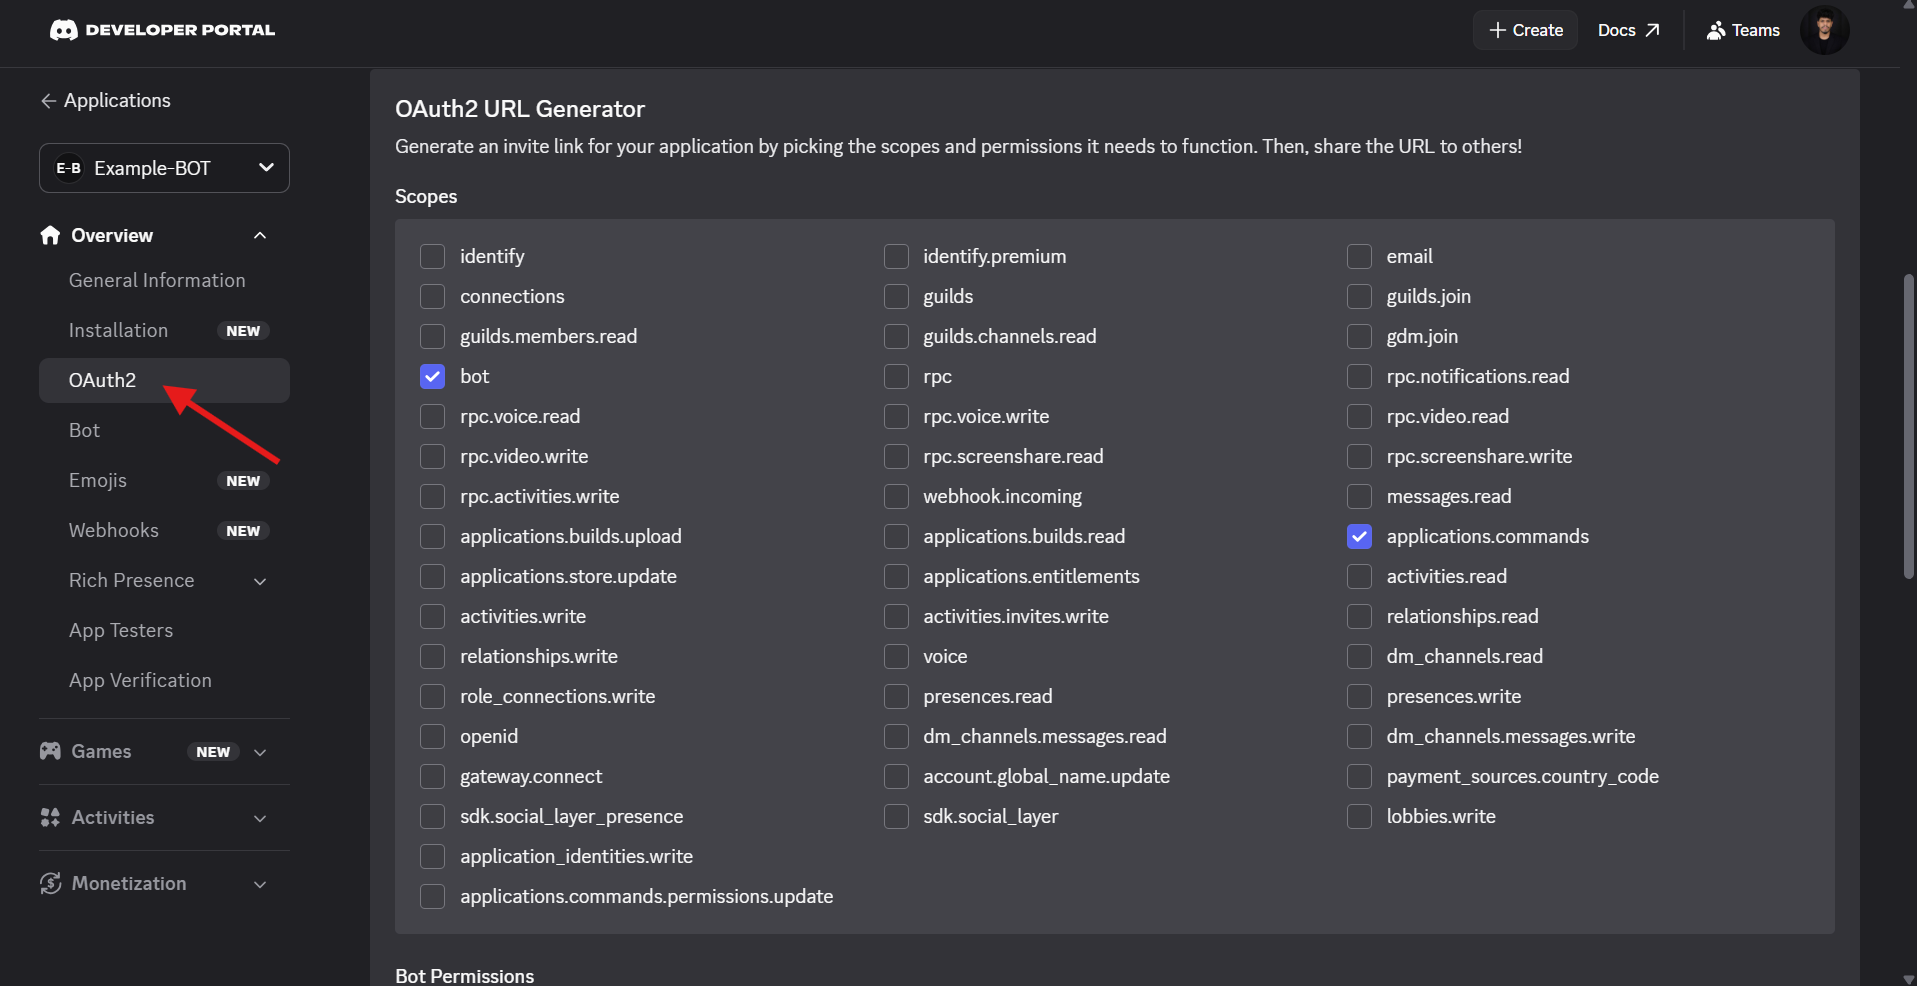1917x986 pixels.
Task: Open the Teams link
Action: (x=1743, y=30)
